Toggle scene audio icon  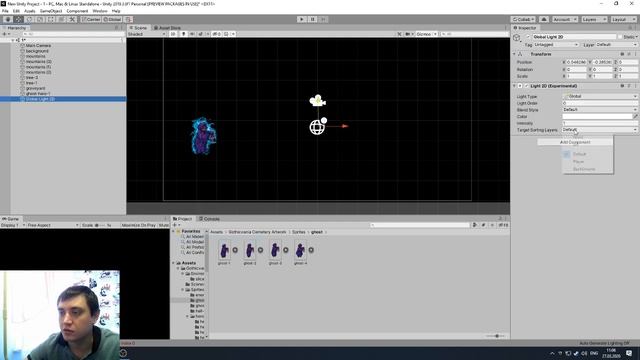[192, 34]
